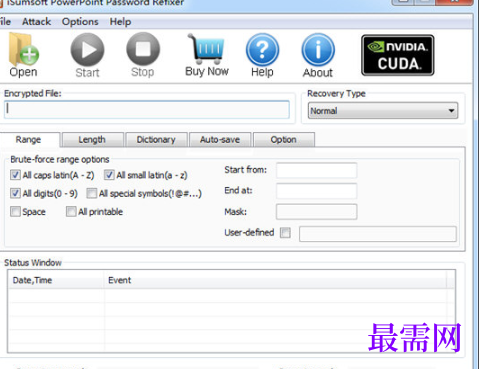480x369 pixels.
Task: Stop the running attack
Action: pos(143,55)
